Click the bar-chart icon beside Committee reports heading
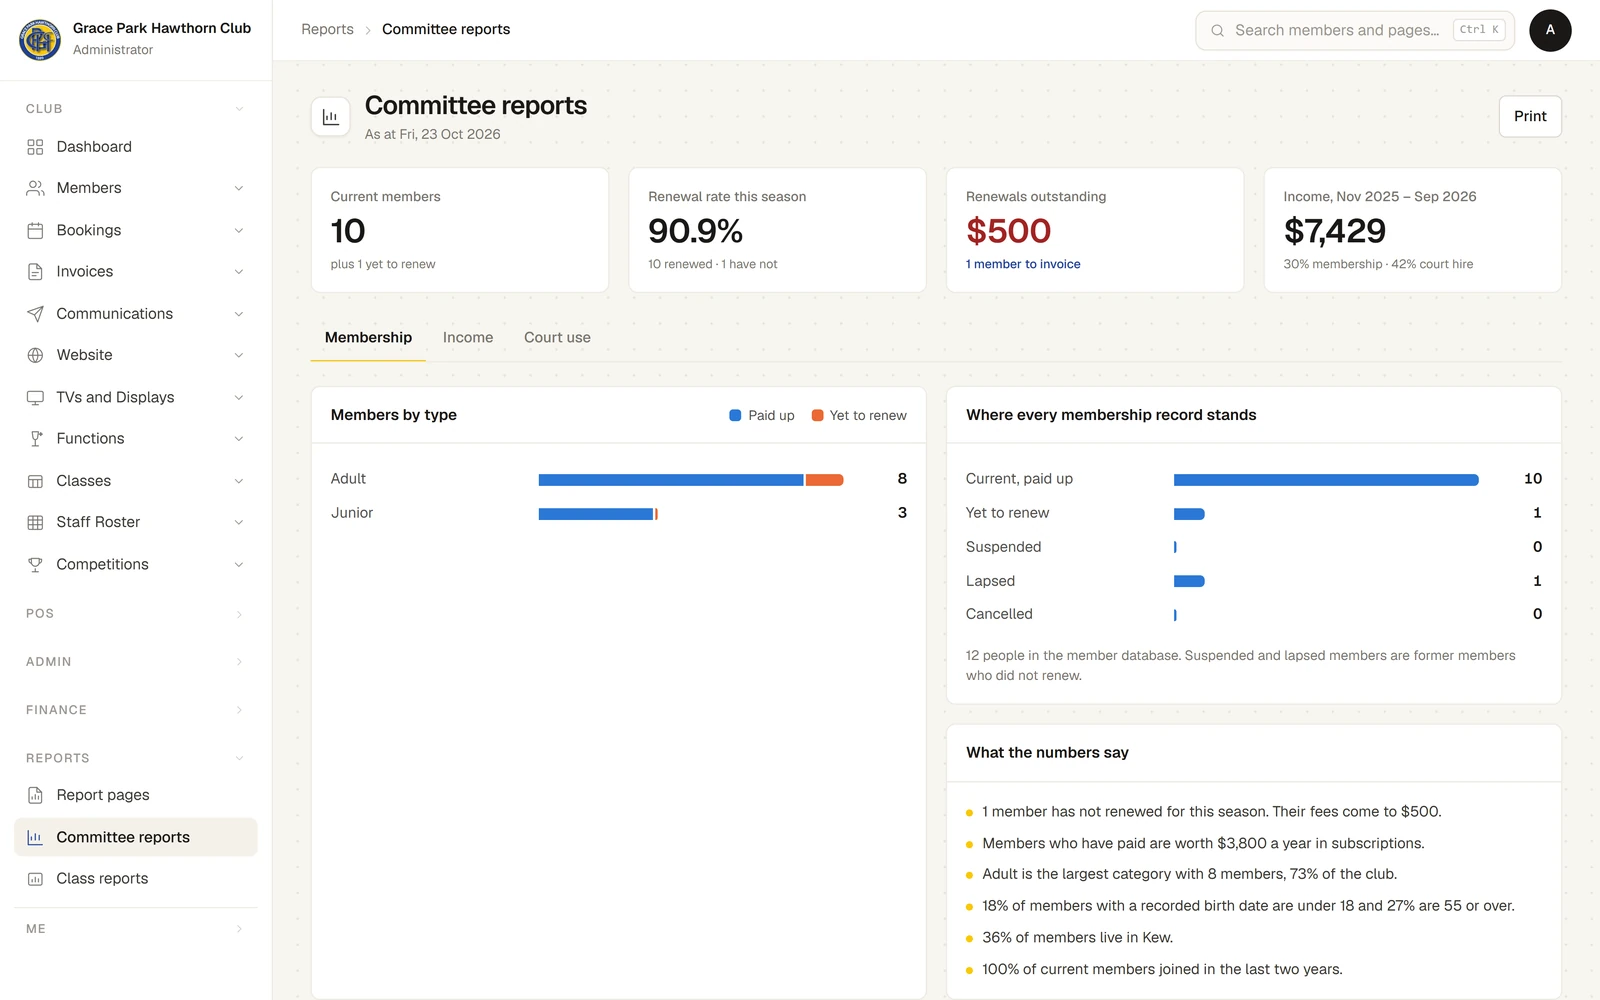 pos(331,117)
